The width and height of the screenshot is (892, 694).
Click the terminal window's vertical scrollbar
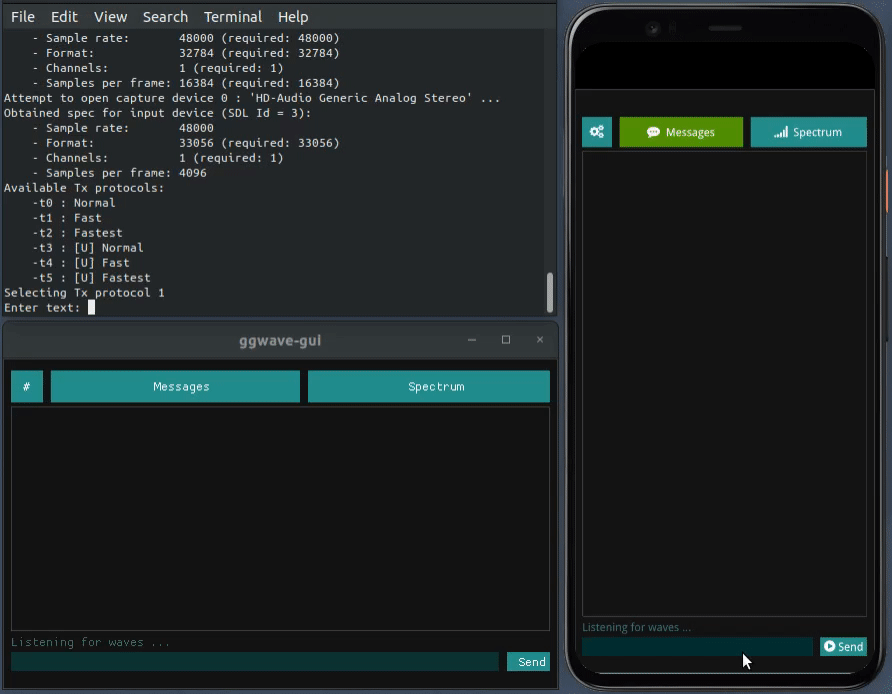pos(549,292)
